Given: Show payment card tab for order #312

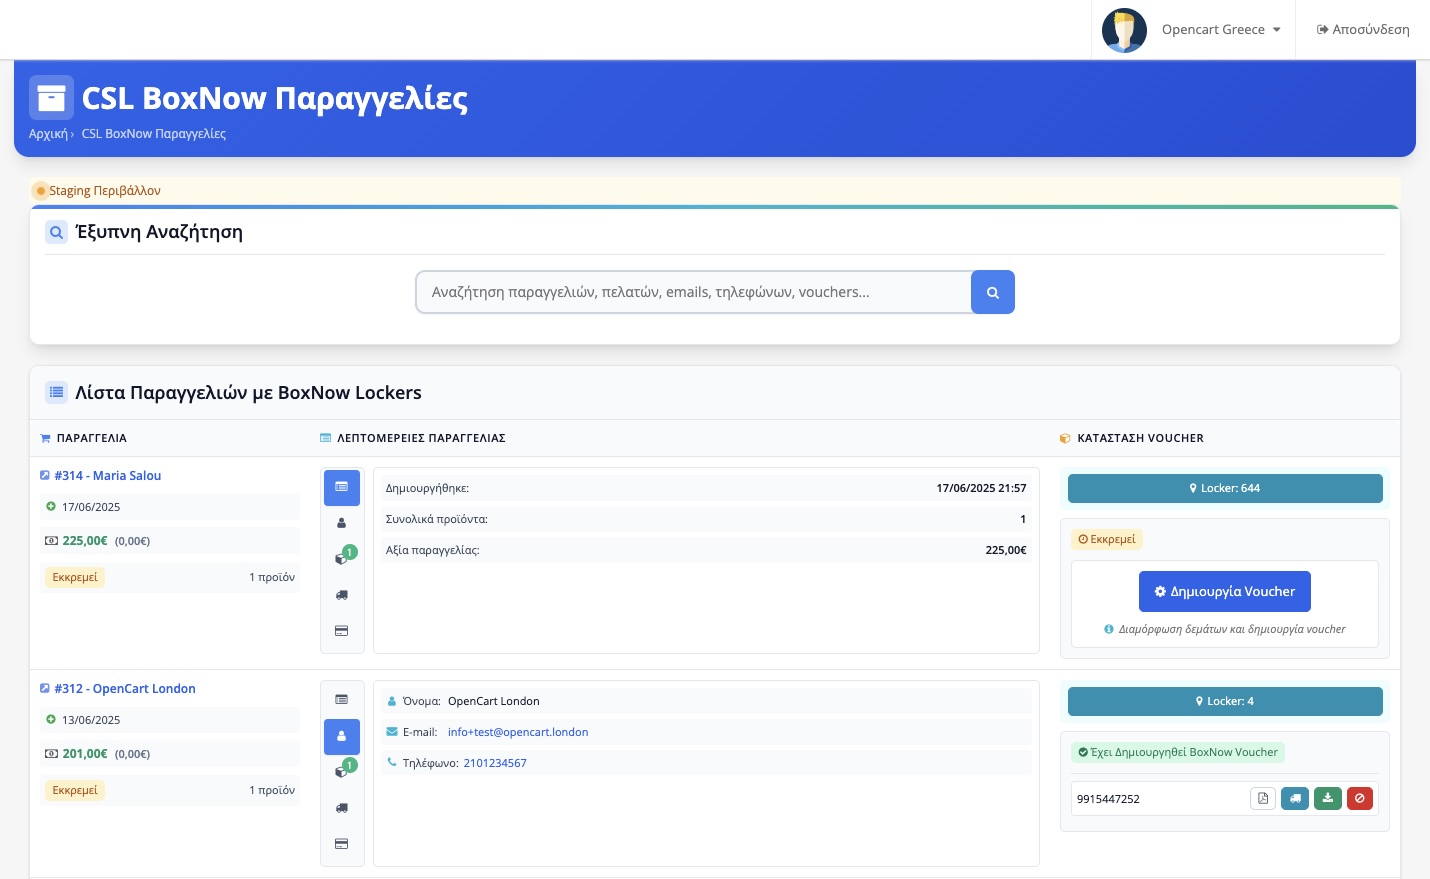Looking at the screenshot, I should [x=342, y=844].
